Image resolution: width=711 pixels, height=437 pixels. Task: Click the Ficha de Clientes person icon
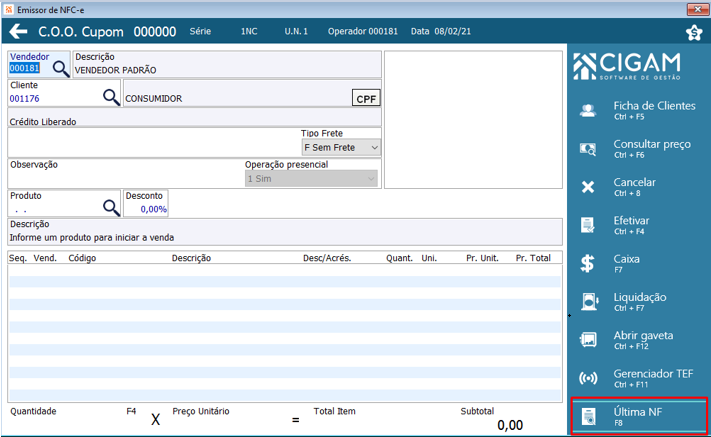click(588, 110)
